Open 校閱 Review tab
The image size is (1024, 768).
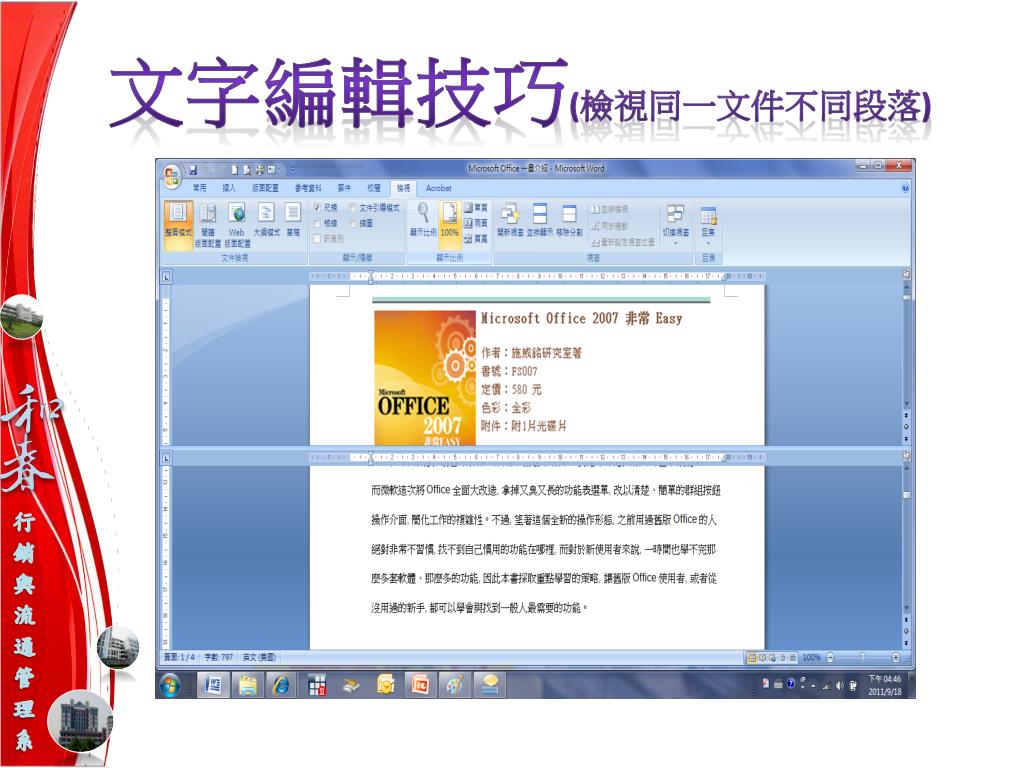374,188
